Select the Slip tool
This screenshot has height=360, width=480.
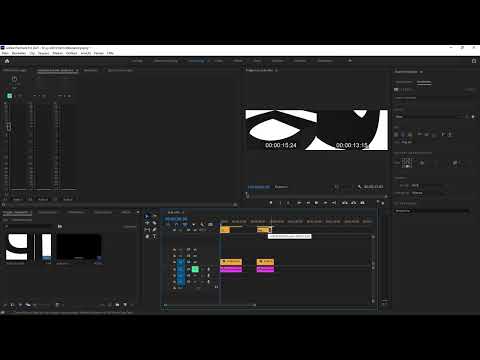coord(147,229)
